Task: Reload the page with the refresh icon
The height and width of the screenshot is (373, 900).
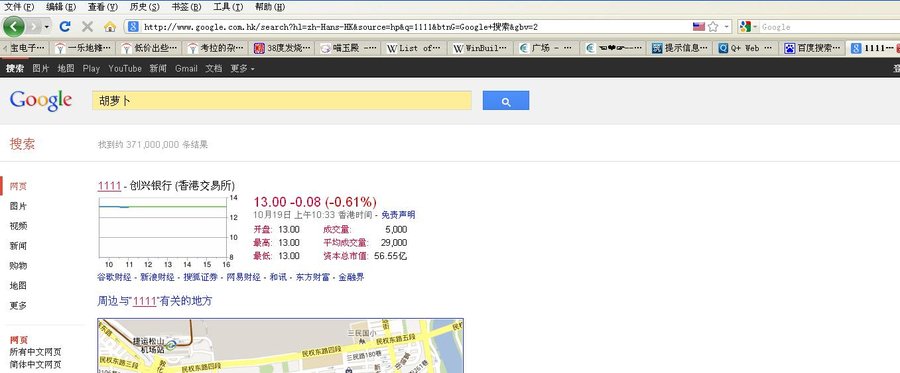Action: [65, 26]
